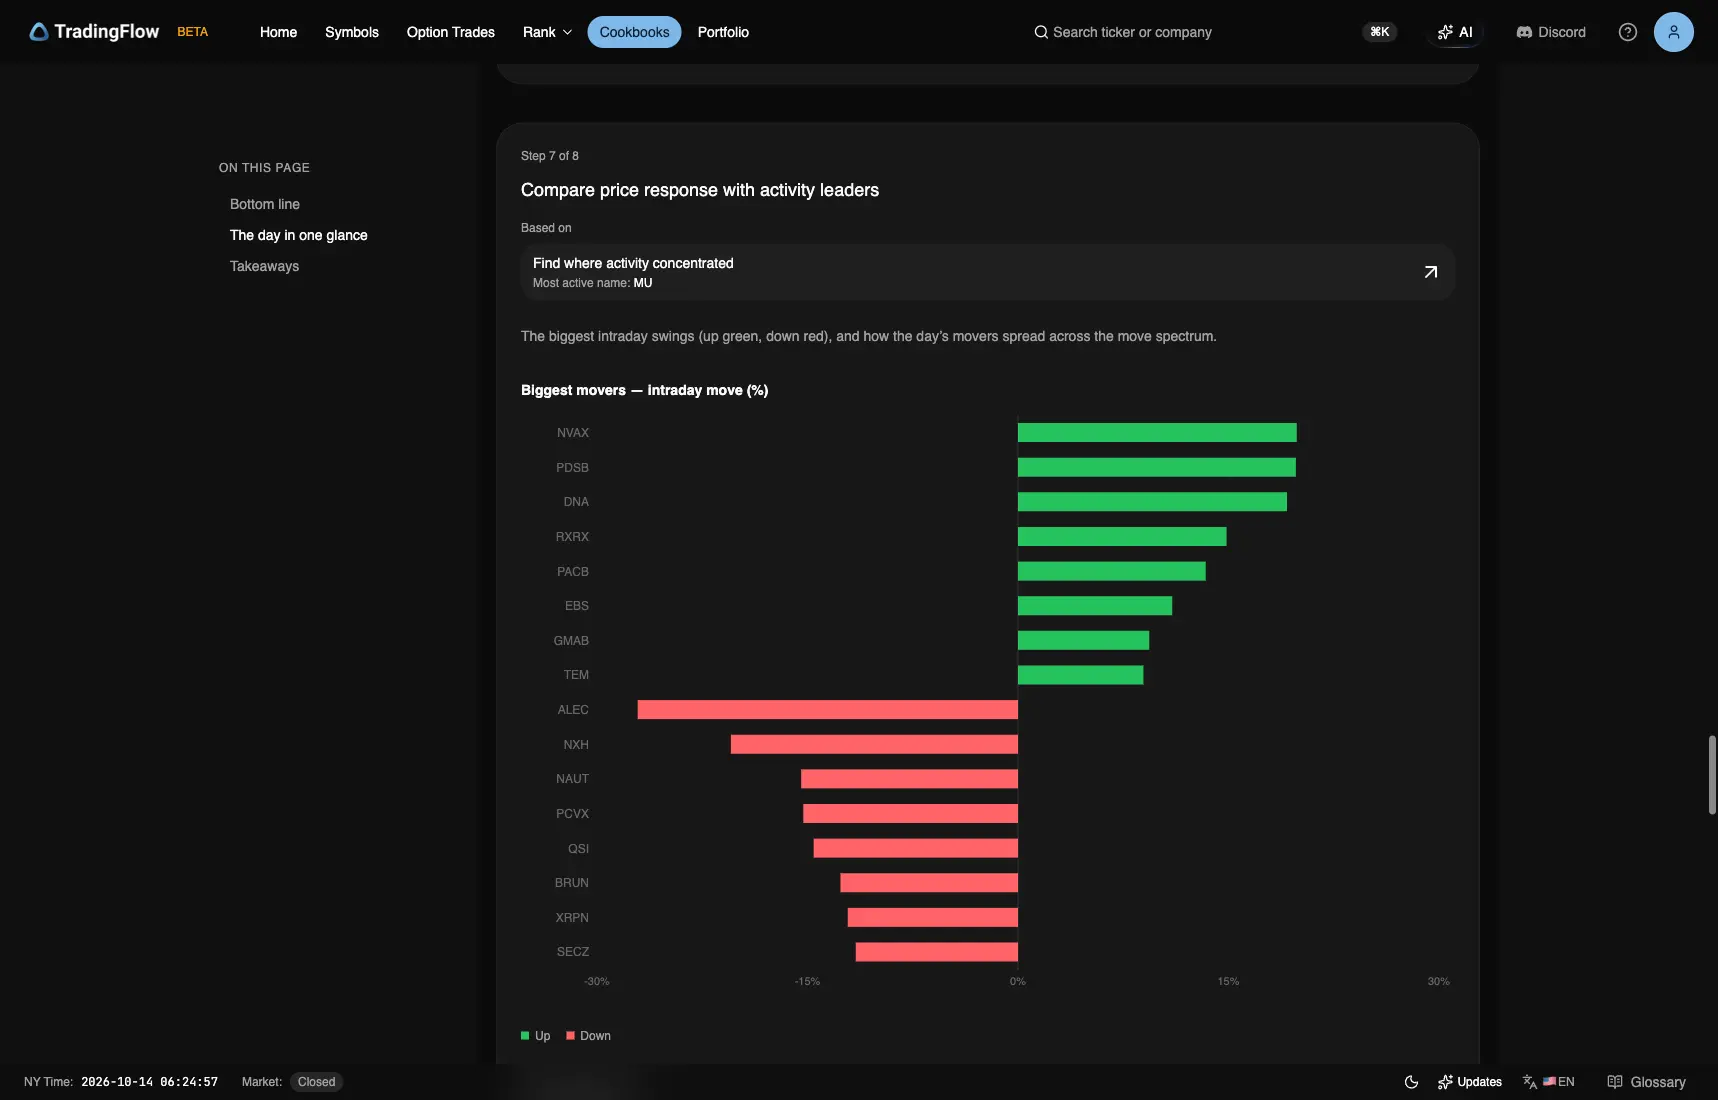Click the QSI red bar
This screenshot has height=1100, width=1718.
click(916, 849)
